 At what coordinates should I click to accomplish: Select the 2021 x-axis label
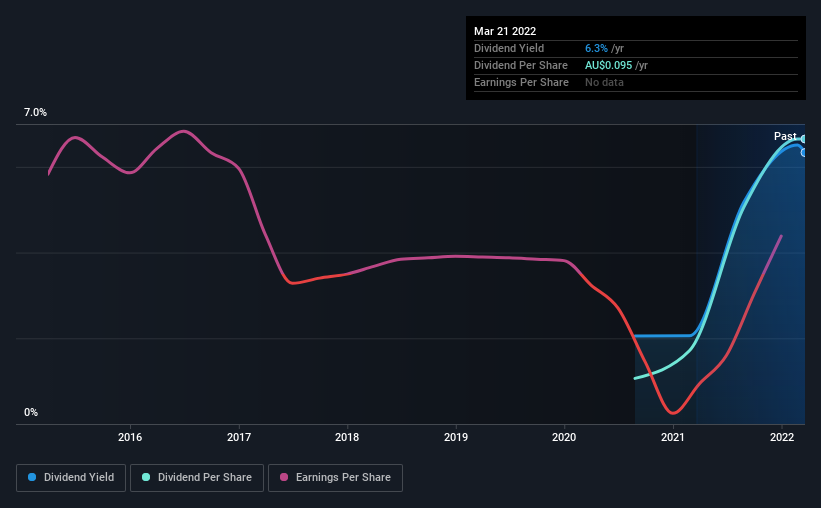point(673,437)
